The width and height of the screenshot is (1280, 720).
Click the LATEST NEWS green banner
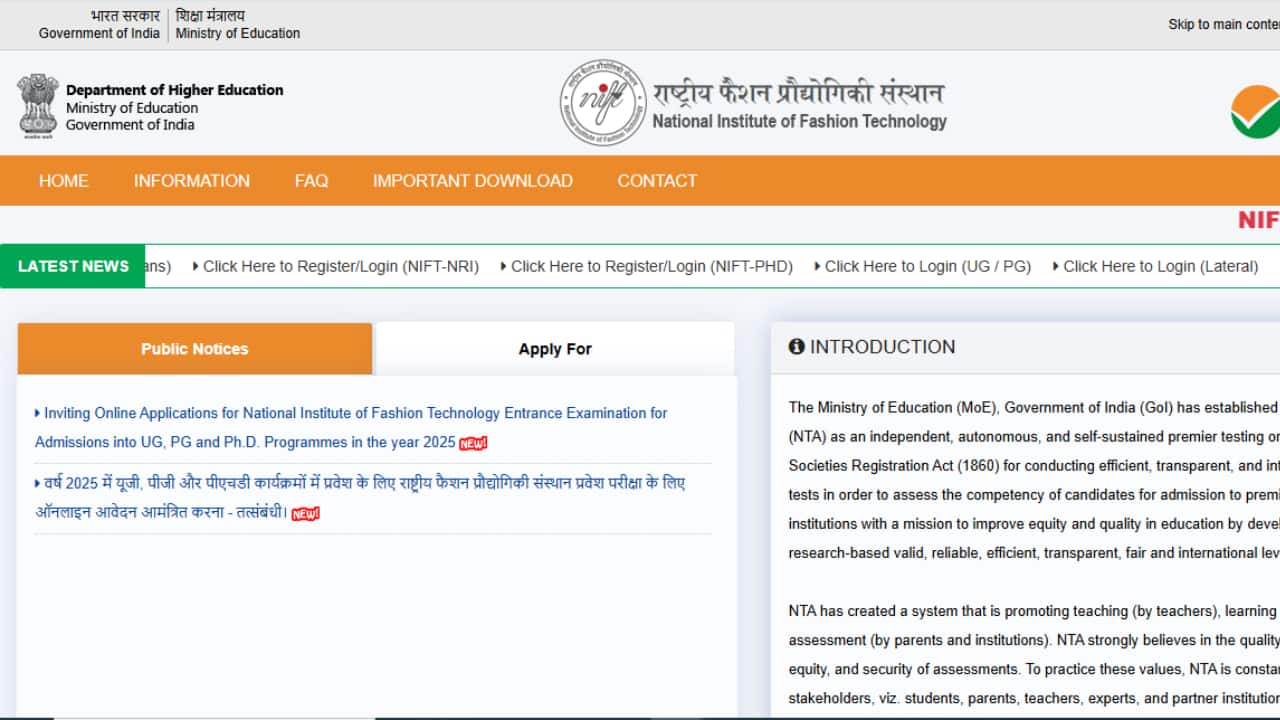click(73, 266)
